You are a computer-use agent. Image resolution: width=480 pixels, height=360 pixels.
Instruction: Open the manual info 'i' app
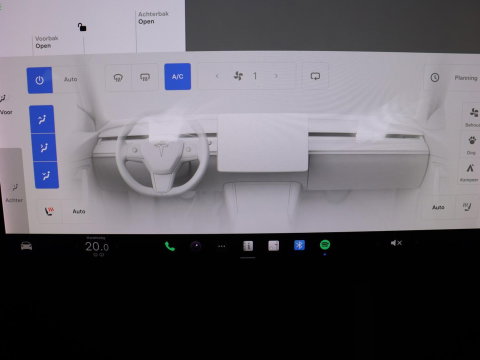click(x=248, y=246)
